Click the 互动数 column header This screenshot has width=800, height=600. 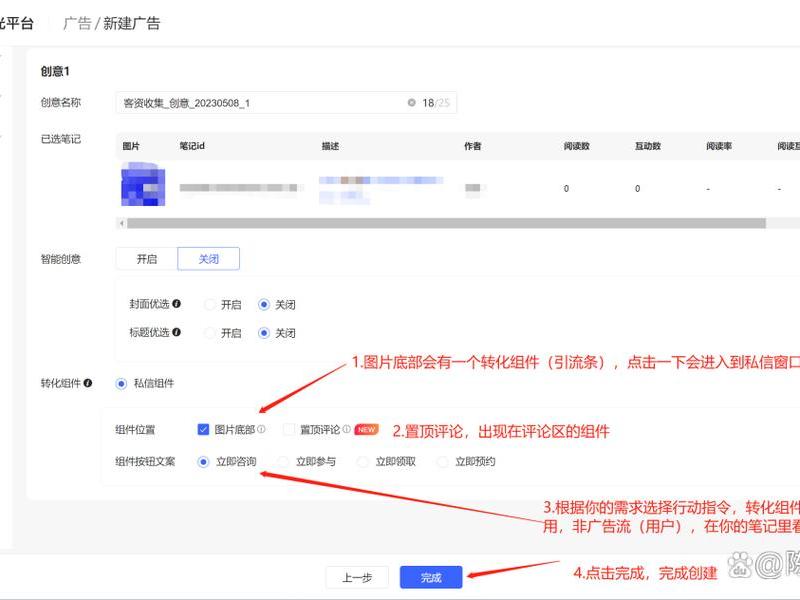point(648,146)
